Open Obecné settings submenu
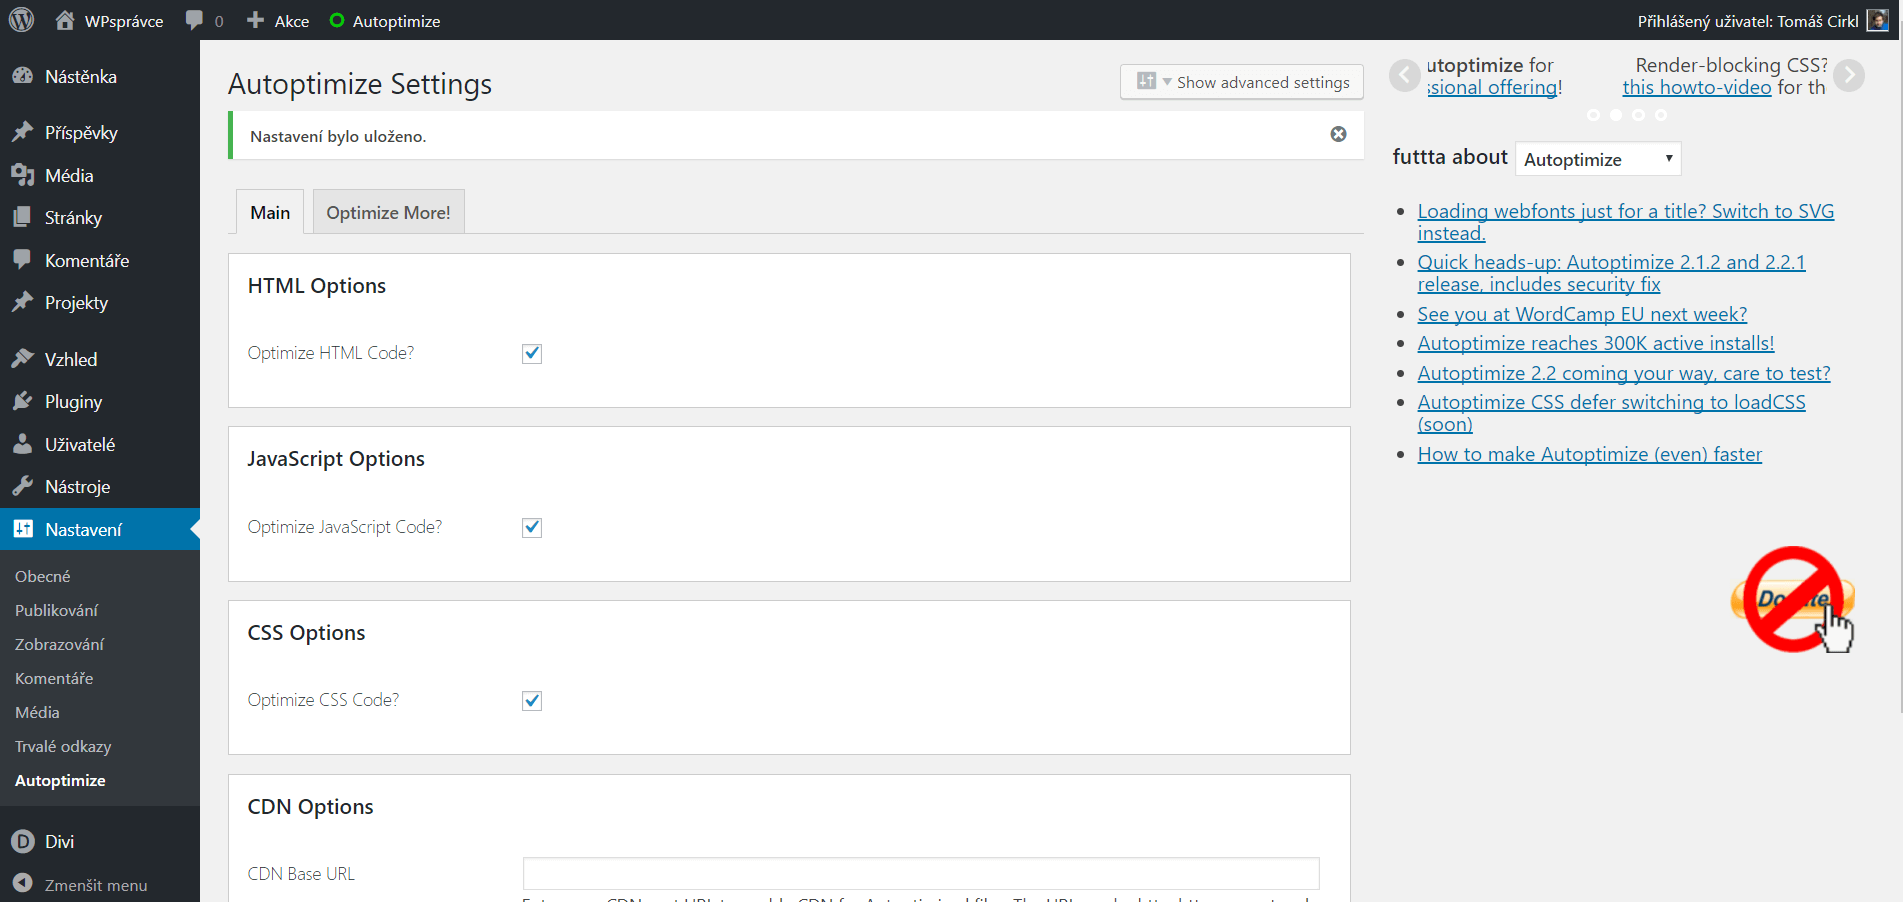 [43, 576]
